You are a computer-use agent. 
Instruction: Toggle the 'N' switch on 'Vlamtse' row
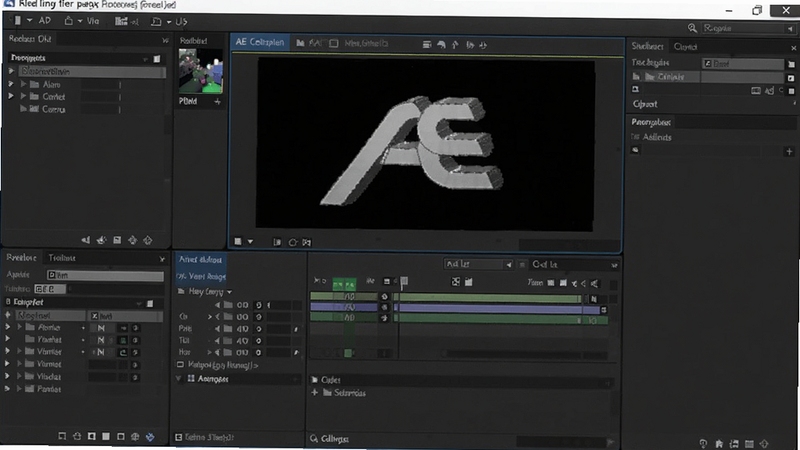tap(101, 352)
